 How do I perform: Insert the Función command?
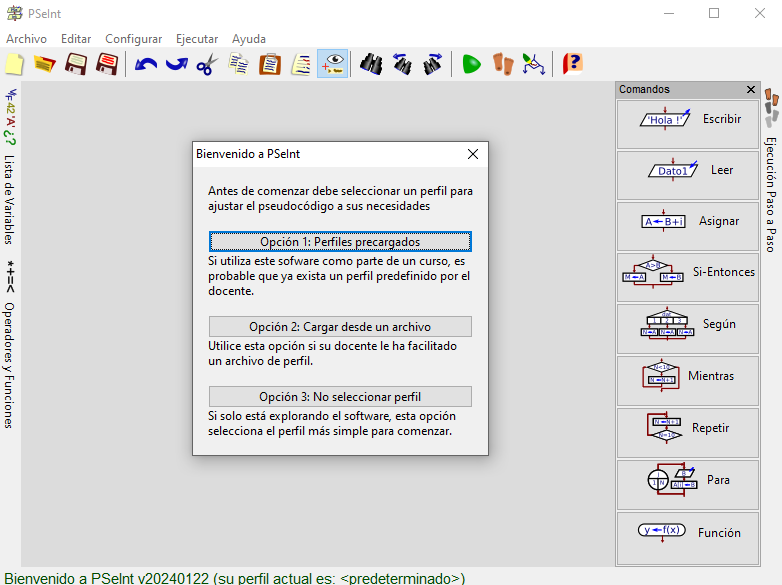pyautogui.click(x=688, y=538)
